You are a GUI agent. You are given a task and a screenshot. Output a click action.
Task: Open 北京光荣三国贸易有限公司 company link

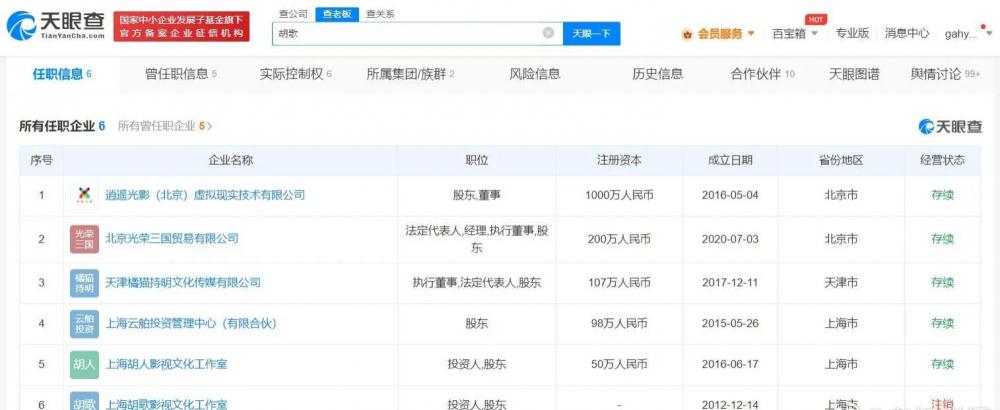(x=172, y=239)
